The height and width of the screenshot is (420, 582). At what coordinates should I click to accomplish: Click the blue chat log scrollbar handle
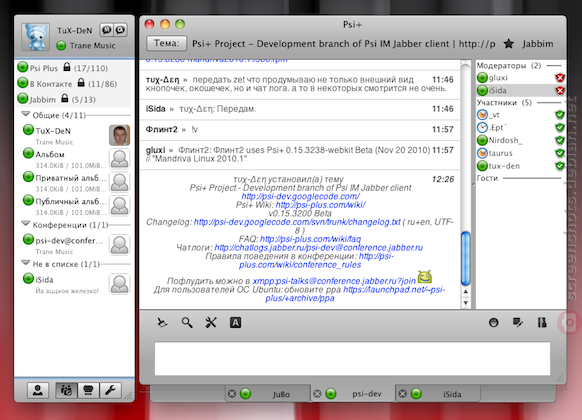[x=465, y=258]
